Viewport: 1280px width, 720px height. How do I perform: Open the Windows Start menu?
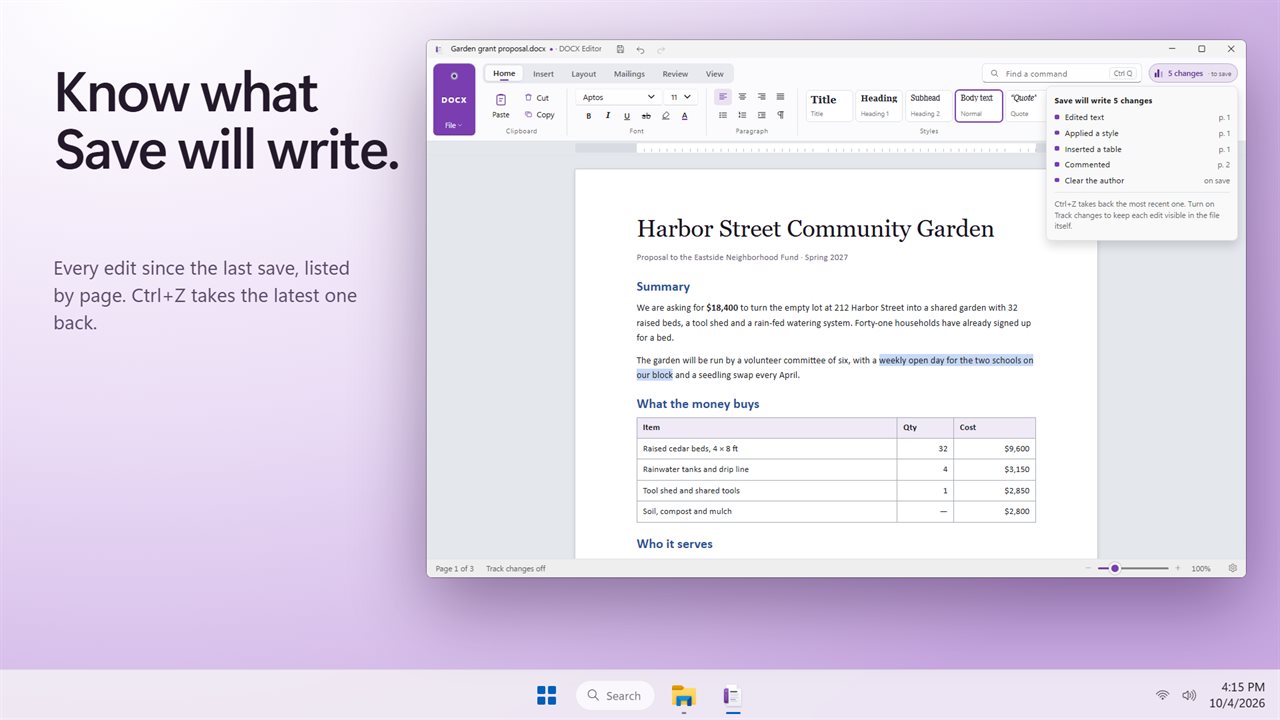tap(546, 695)
